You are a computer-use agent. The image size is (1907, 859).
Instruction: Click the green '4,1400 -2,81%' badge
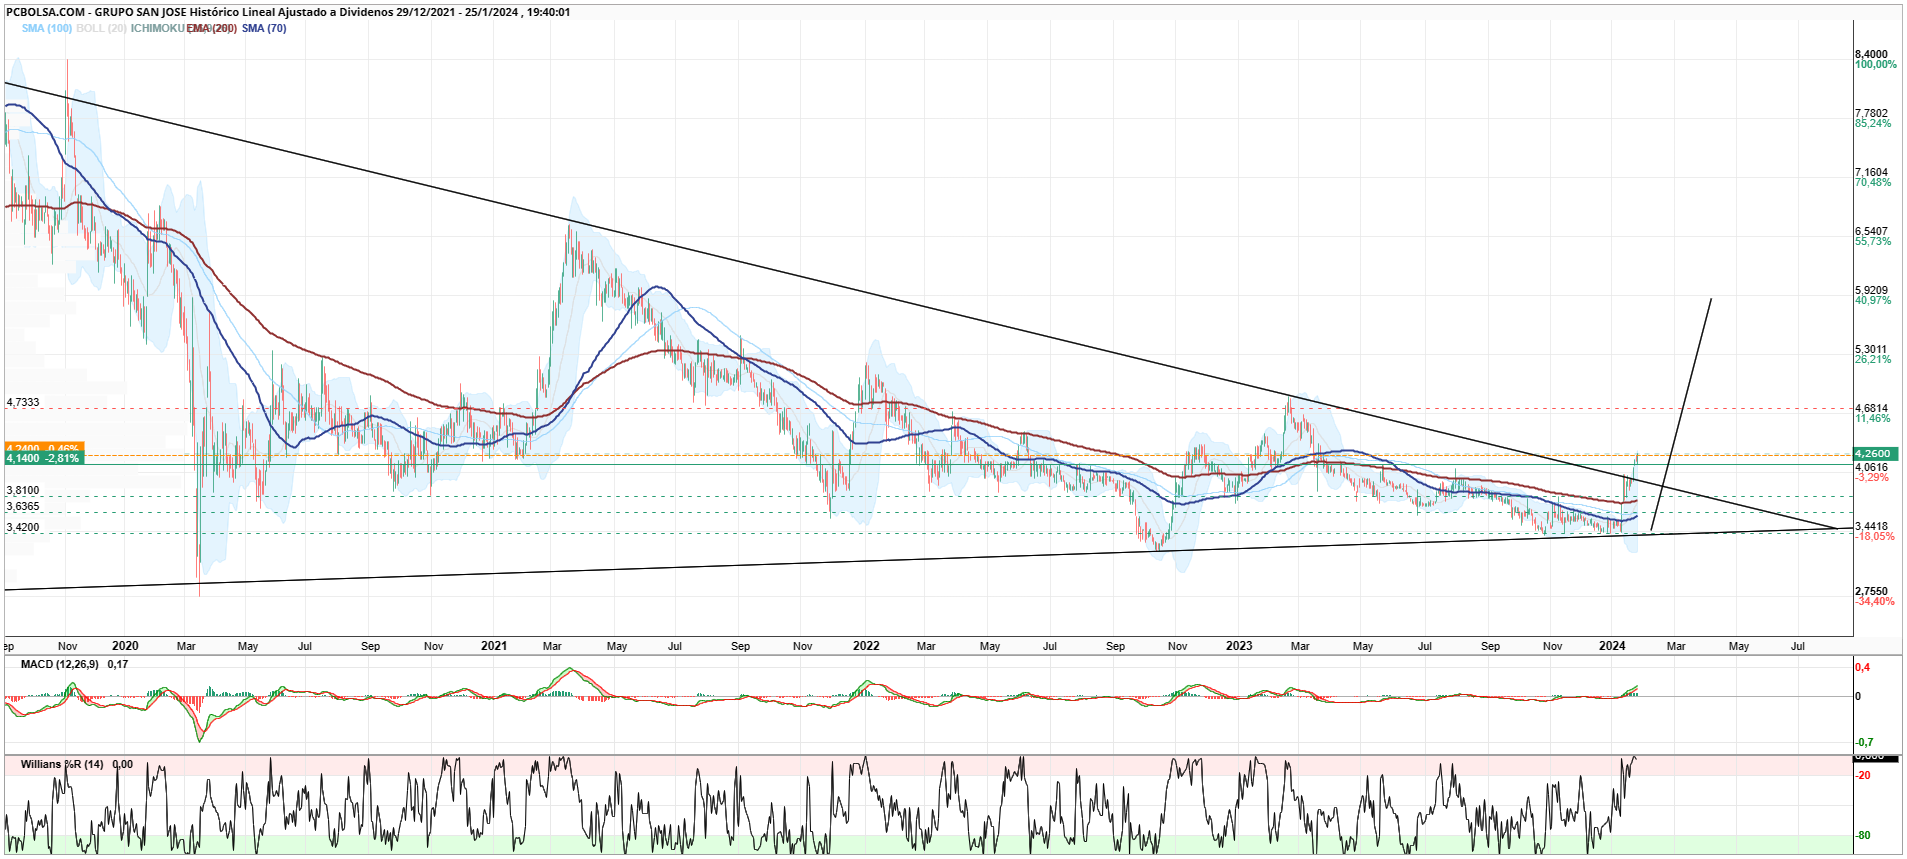[x=44, y=458]
